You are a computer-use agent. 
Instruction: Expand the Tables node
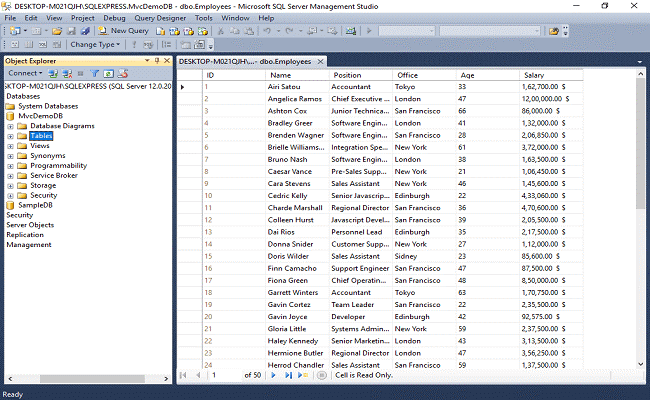tap(10, 136)
